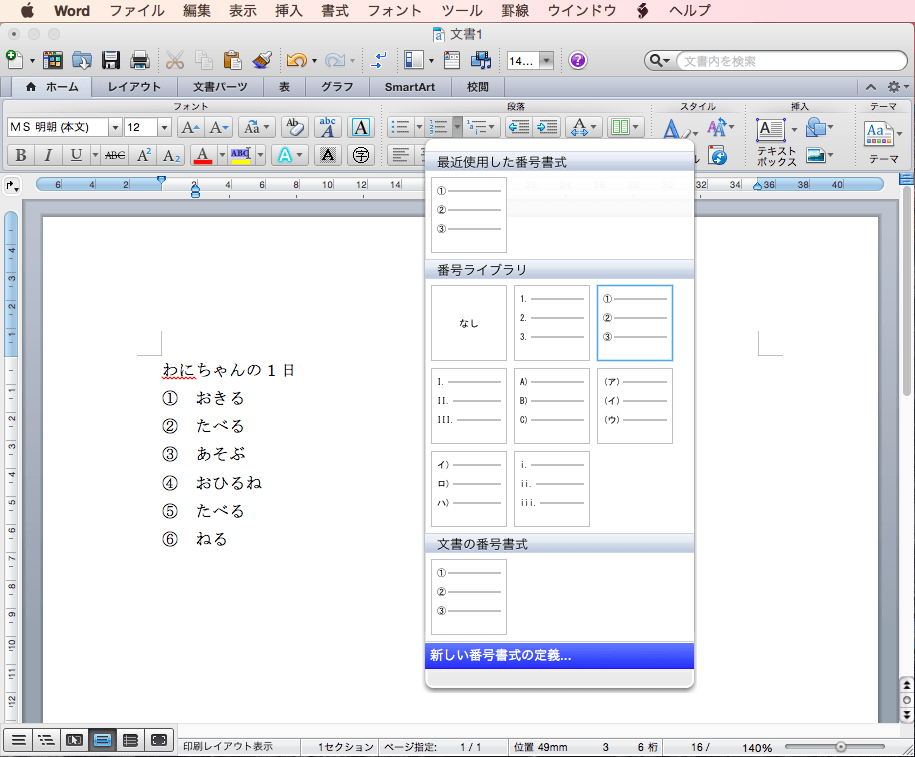Screen dimensions: 915x757
Task: Open the font size dropdown arrow
Action: click(x=165, y=127)
